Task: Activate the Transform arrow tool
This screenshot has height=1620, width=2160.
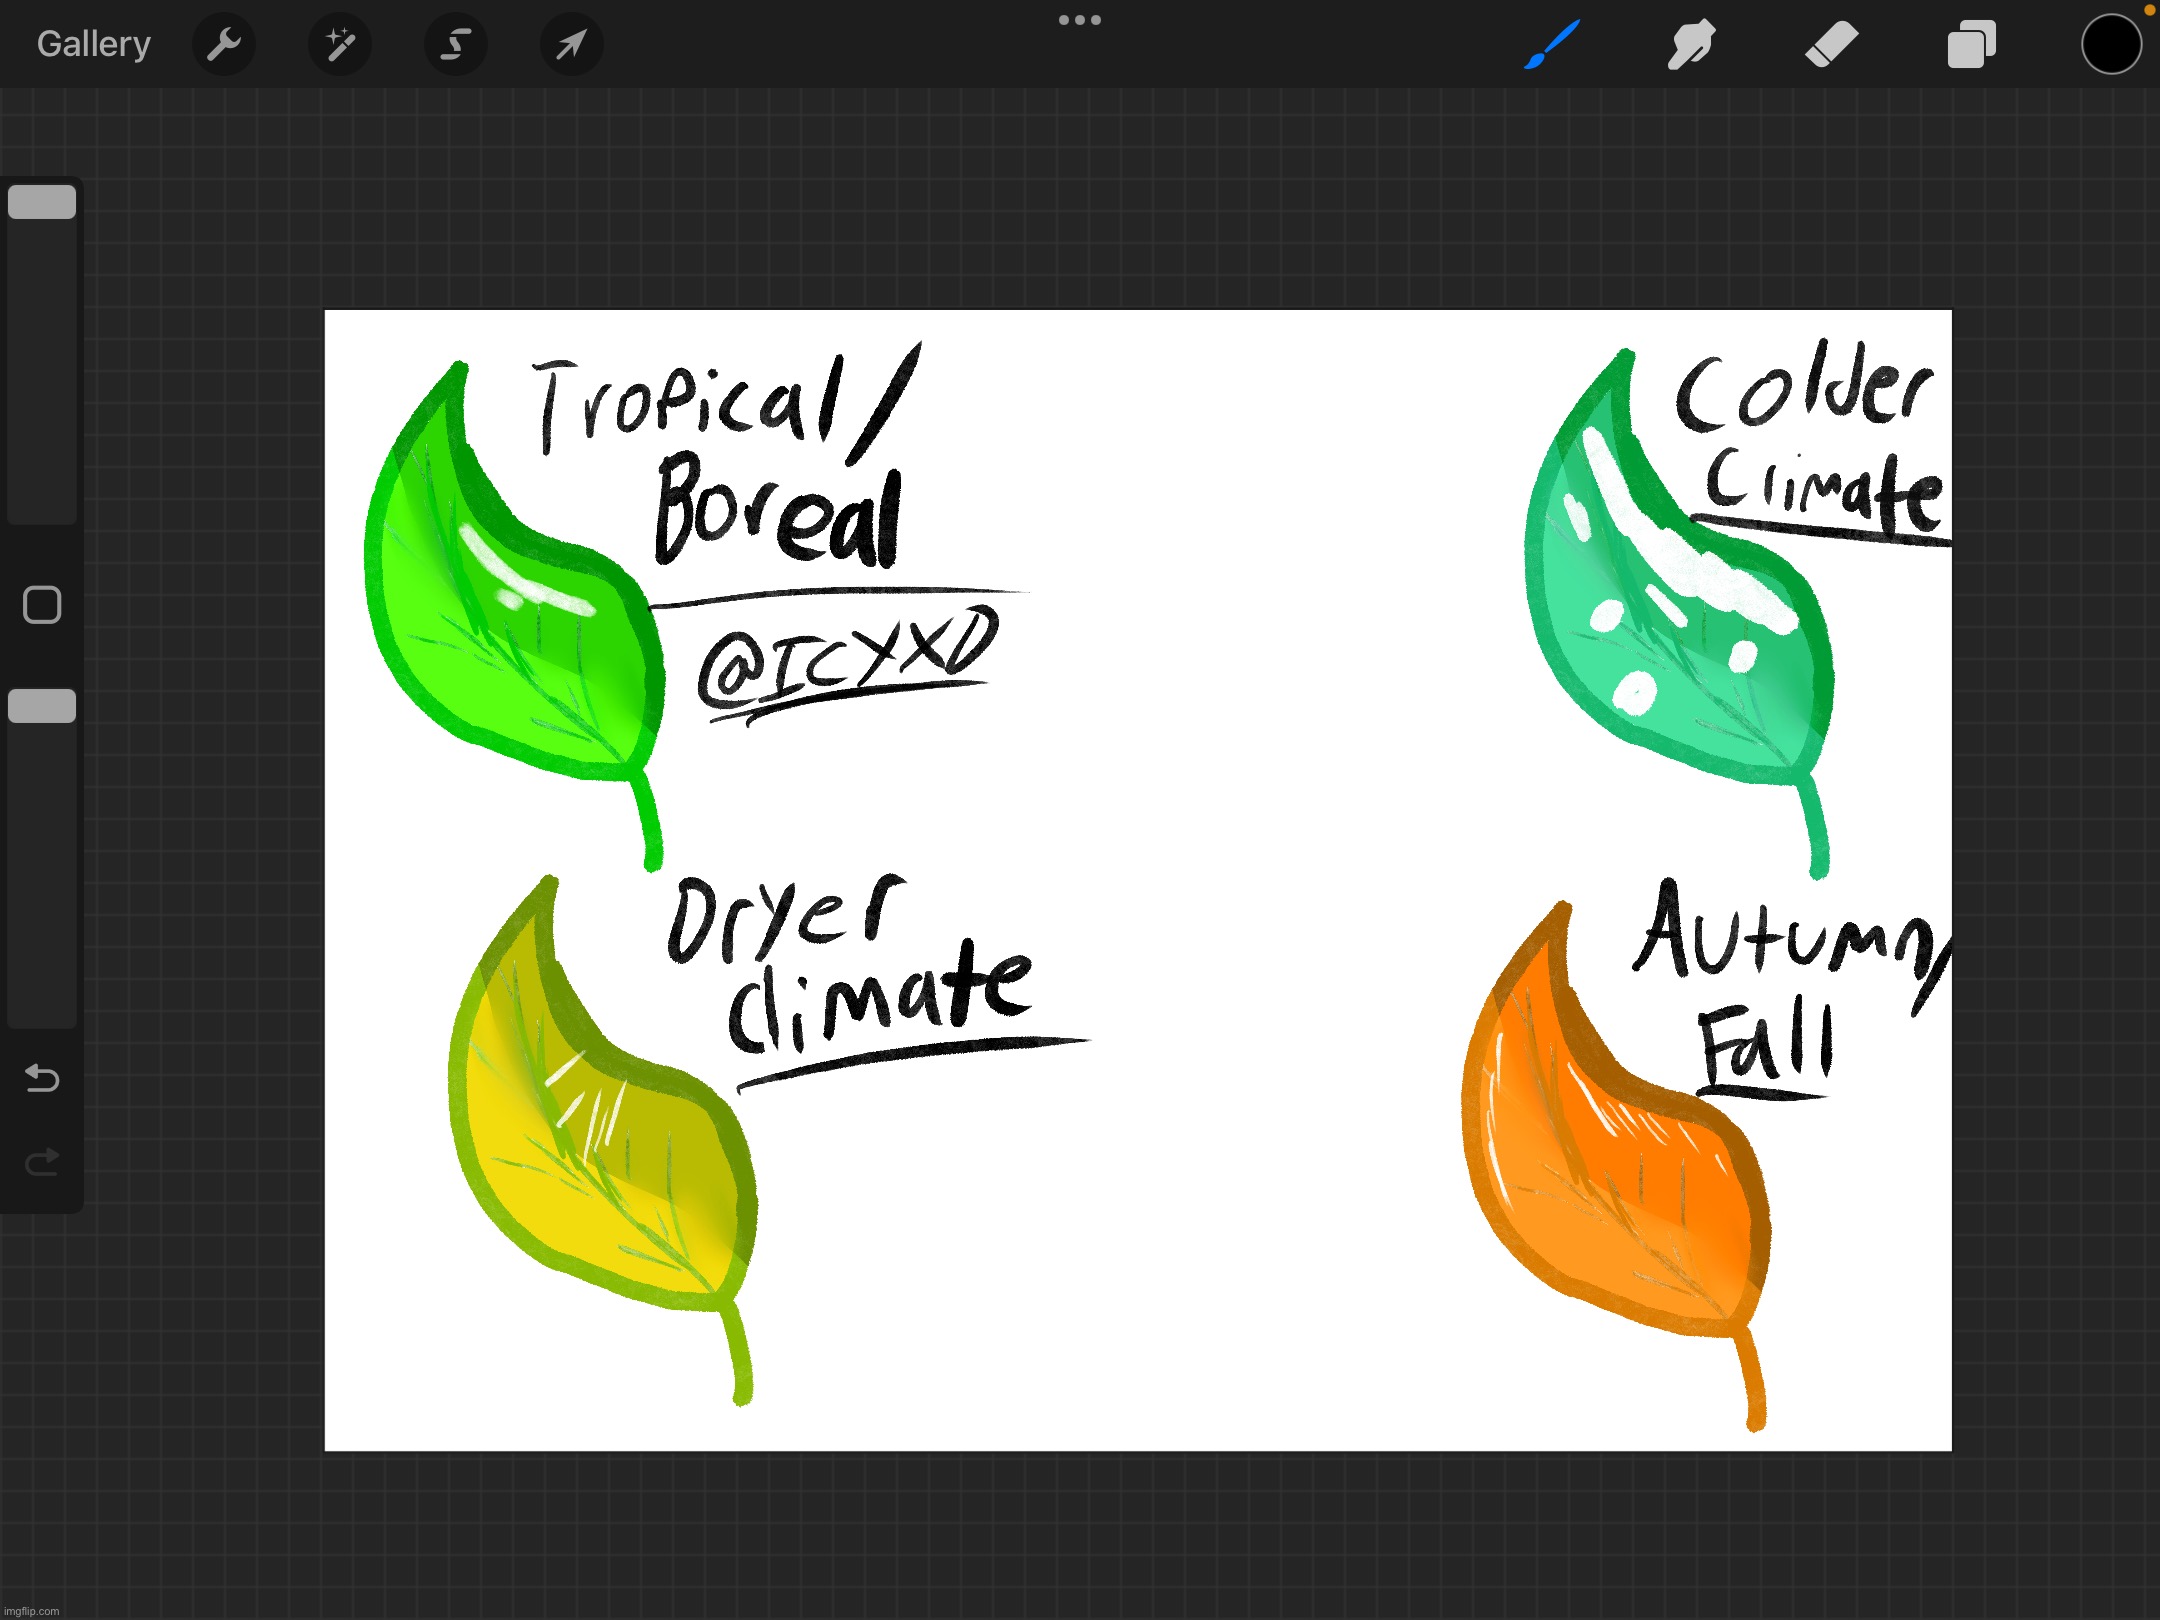Action: coord(572,44)
